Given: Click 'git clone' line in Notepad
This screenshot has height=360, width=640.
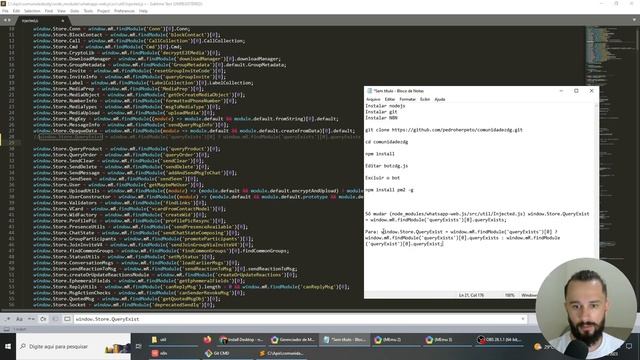Looking at the screenshot, I should (x=444, y=130).
